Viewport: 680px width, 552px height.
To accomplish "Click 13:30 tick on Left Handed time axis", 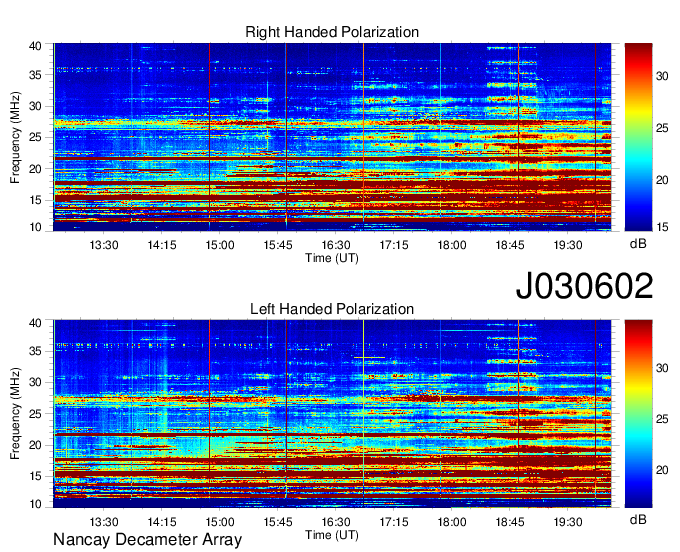I will tap(104, 522).
